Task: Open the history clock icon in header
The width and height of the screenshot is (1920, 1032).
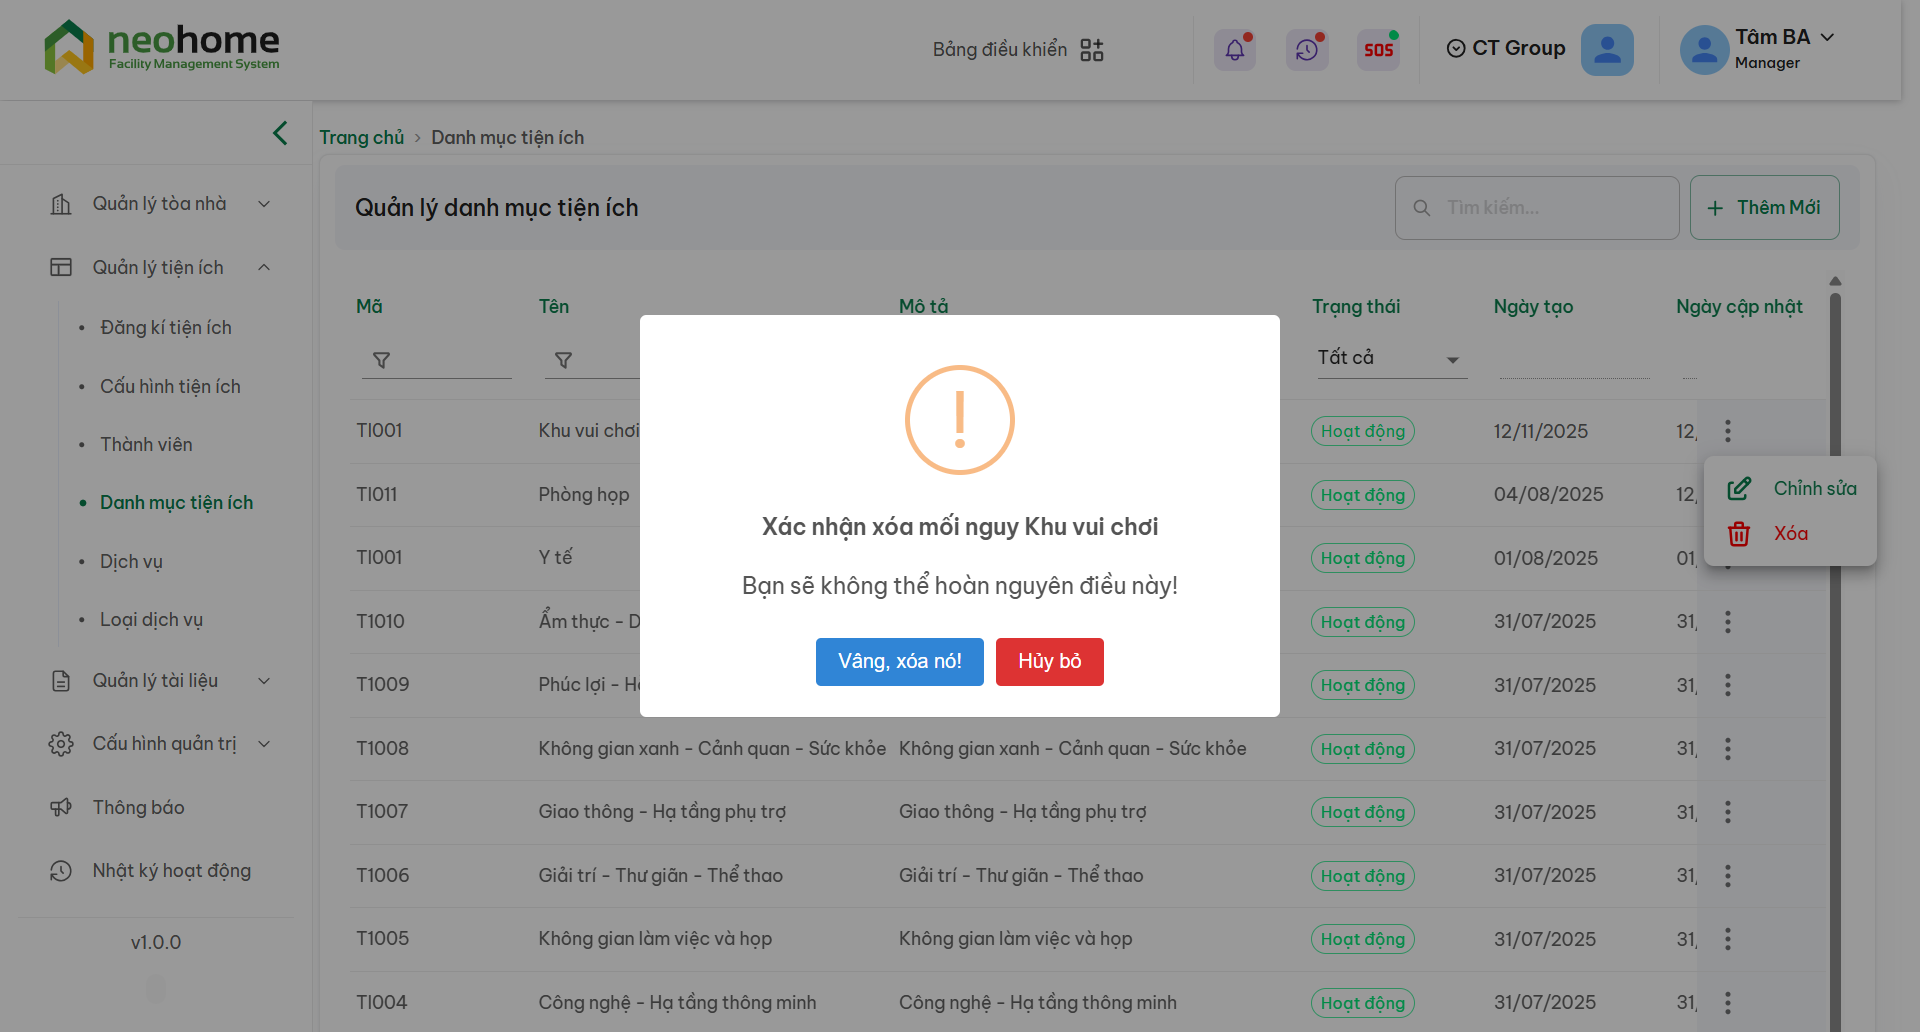Action: tap(1307, 50)
